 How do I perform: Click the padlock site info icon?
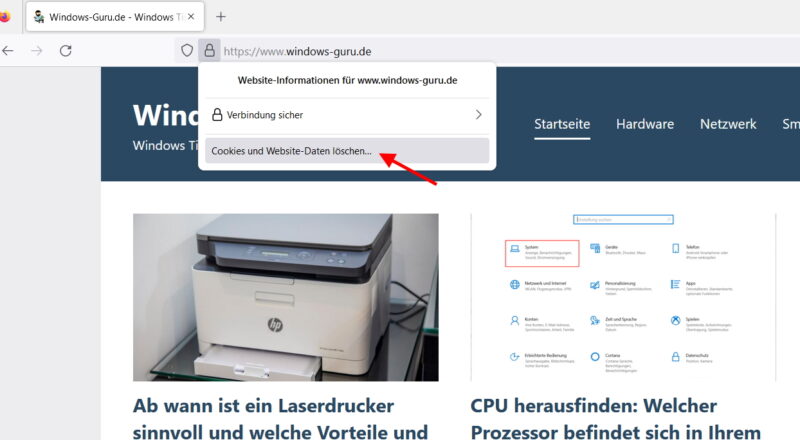tap(209, 51)
